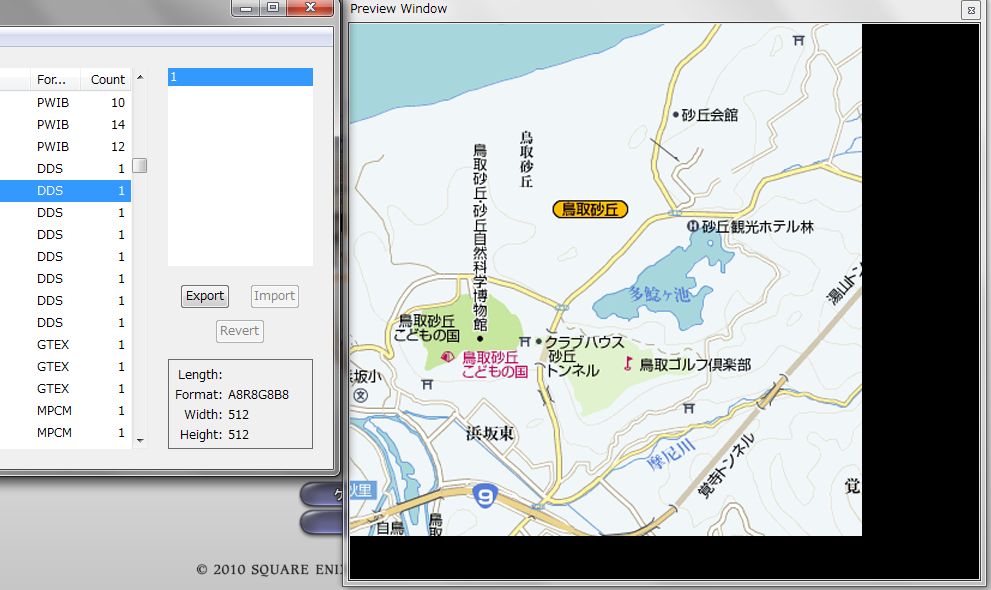
Task: Click the school symbol under 浜坂小 label
Action: [x=360, y=395]
